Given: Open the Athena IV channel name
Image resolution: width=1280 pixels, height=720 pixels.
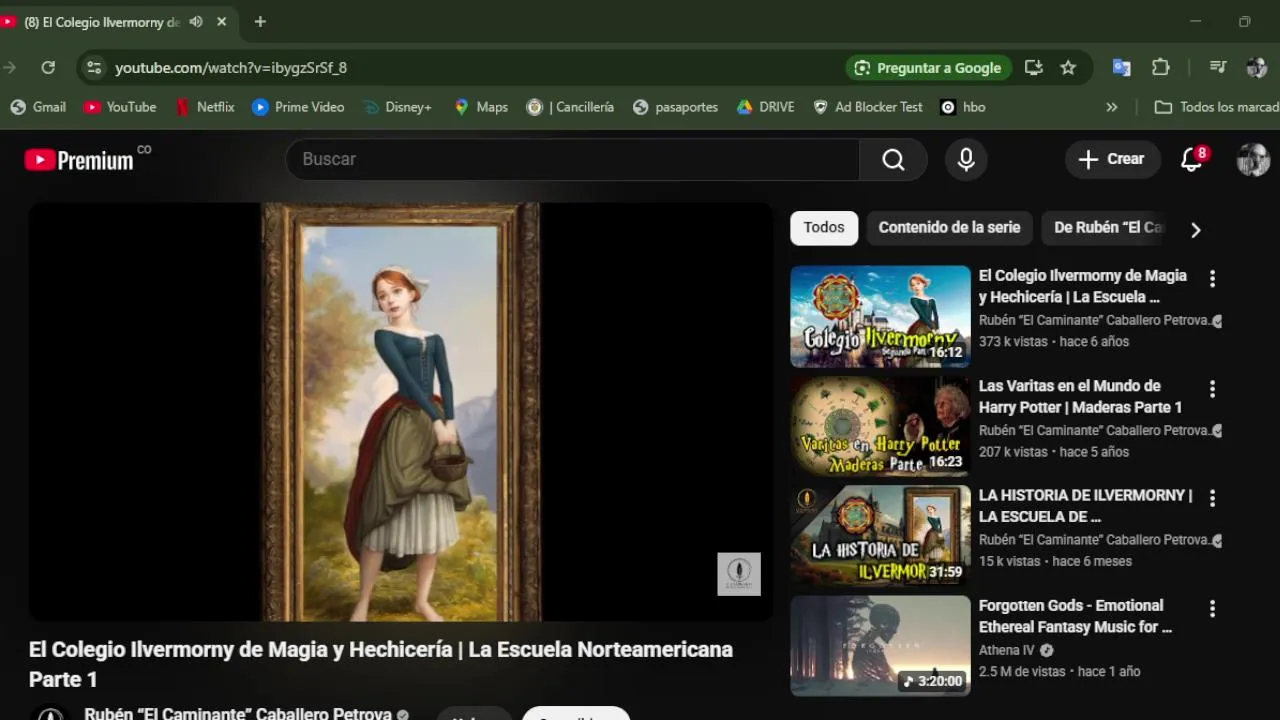Looking at the screenshot, I should point(1007,650).
